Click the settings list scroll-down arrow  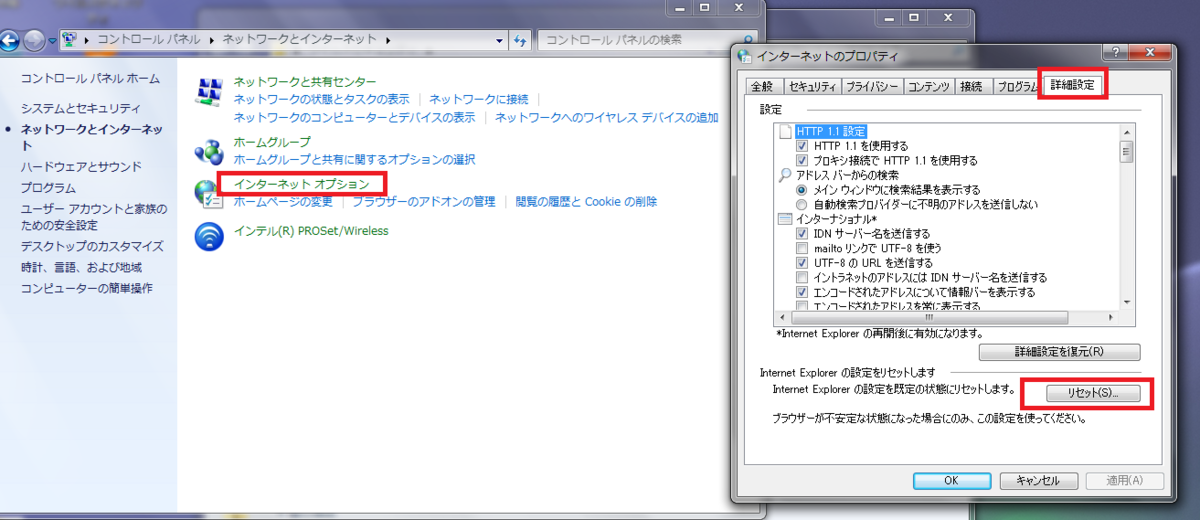pos(1126,302)
